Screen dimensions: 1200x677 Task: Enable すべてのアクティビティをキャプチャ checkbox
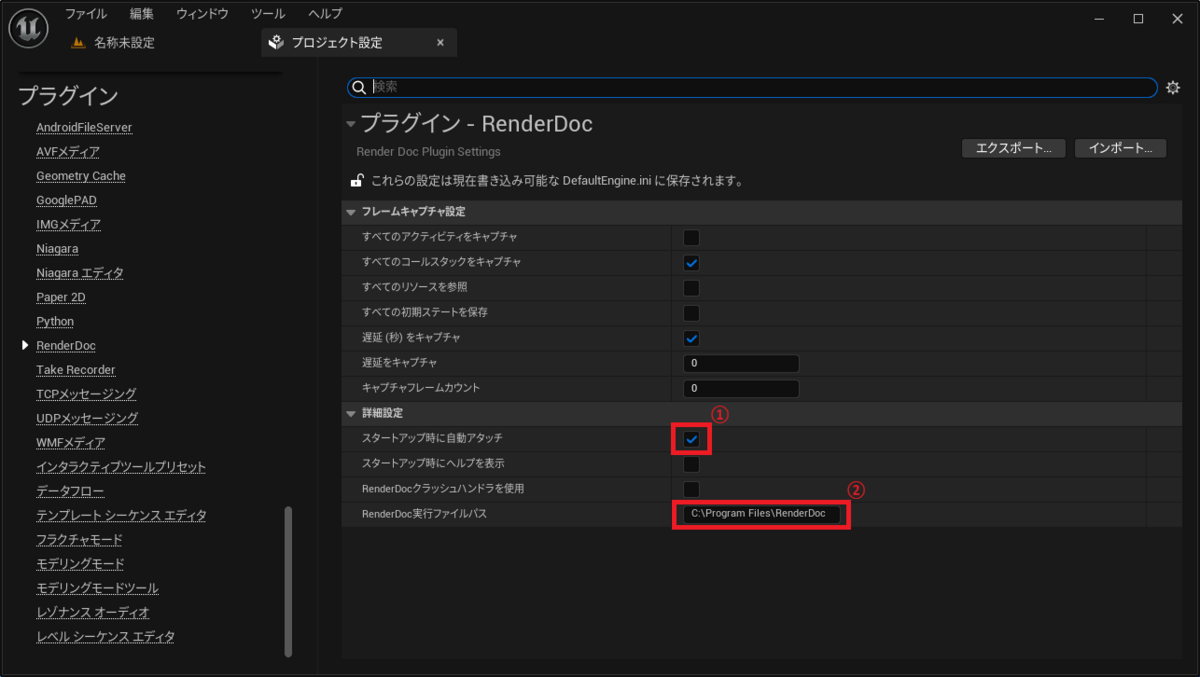[690, 237]
